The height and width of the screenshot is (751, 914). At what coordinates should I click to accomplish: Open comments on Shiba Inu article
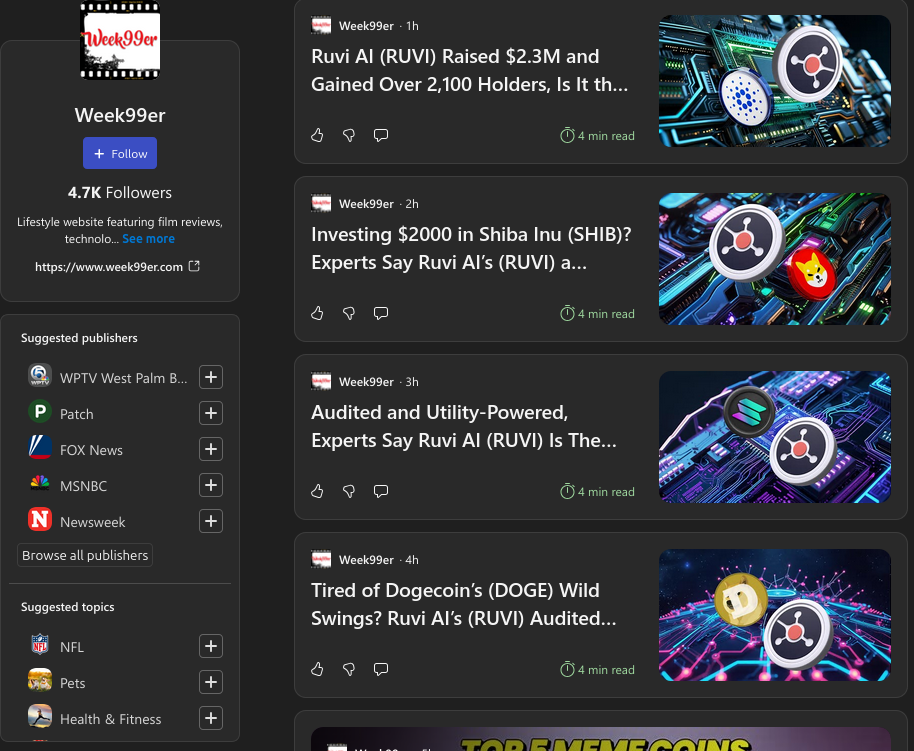click(x=381, y=313)
